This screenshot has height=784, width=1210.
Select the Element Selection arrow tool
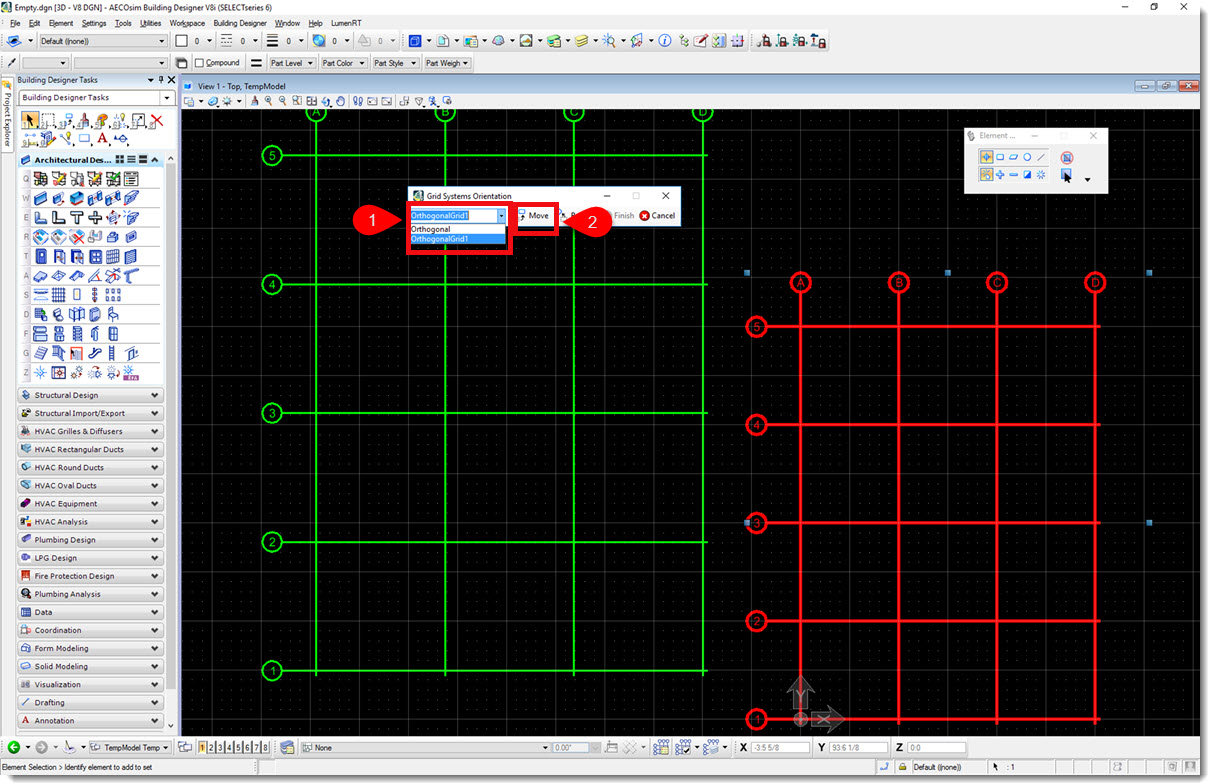[29, 121]
